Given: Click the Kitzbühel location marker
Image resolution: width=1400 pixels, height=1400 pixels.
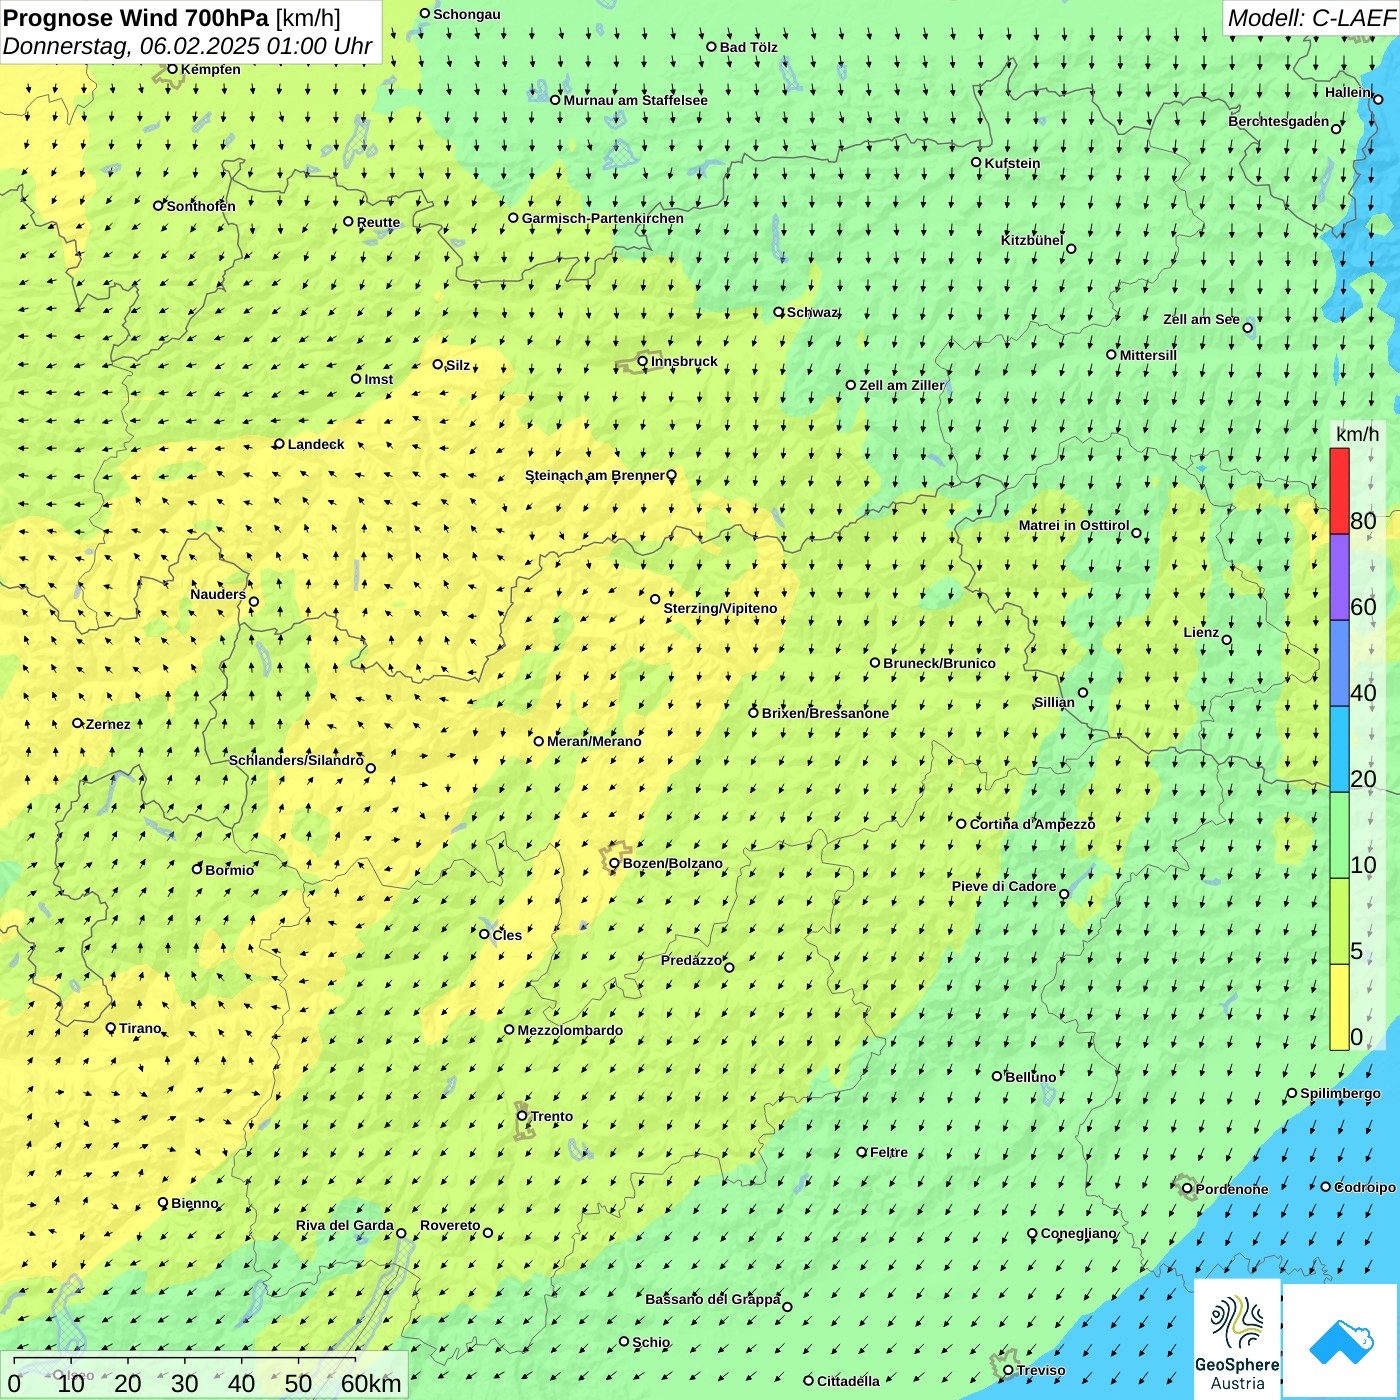Looking at the screenshot, I should 1071,249.
